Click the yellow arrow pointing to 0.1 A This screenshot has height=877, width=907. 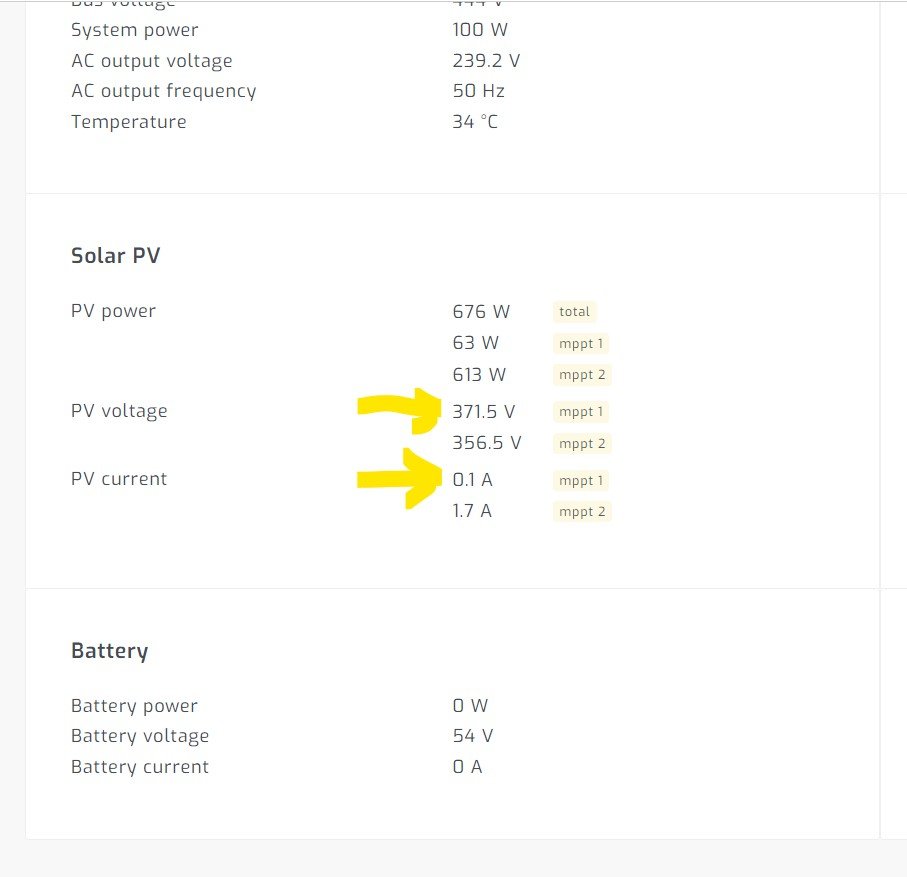coord(400,478)
